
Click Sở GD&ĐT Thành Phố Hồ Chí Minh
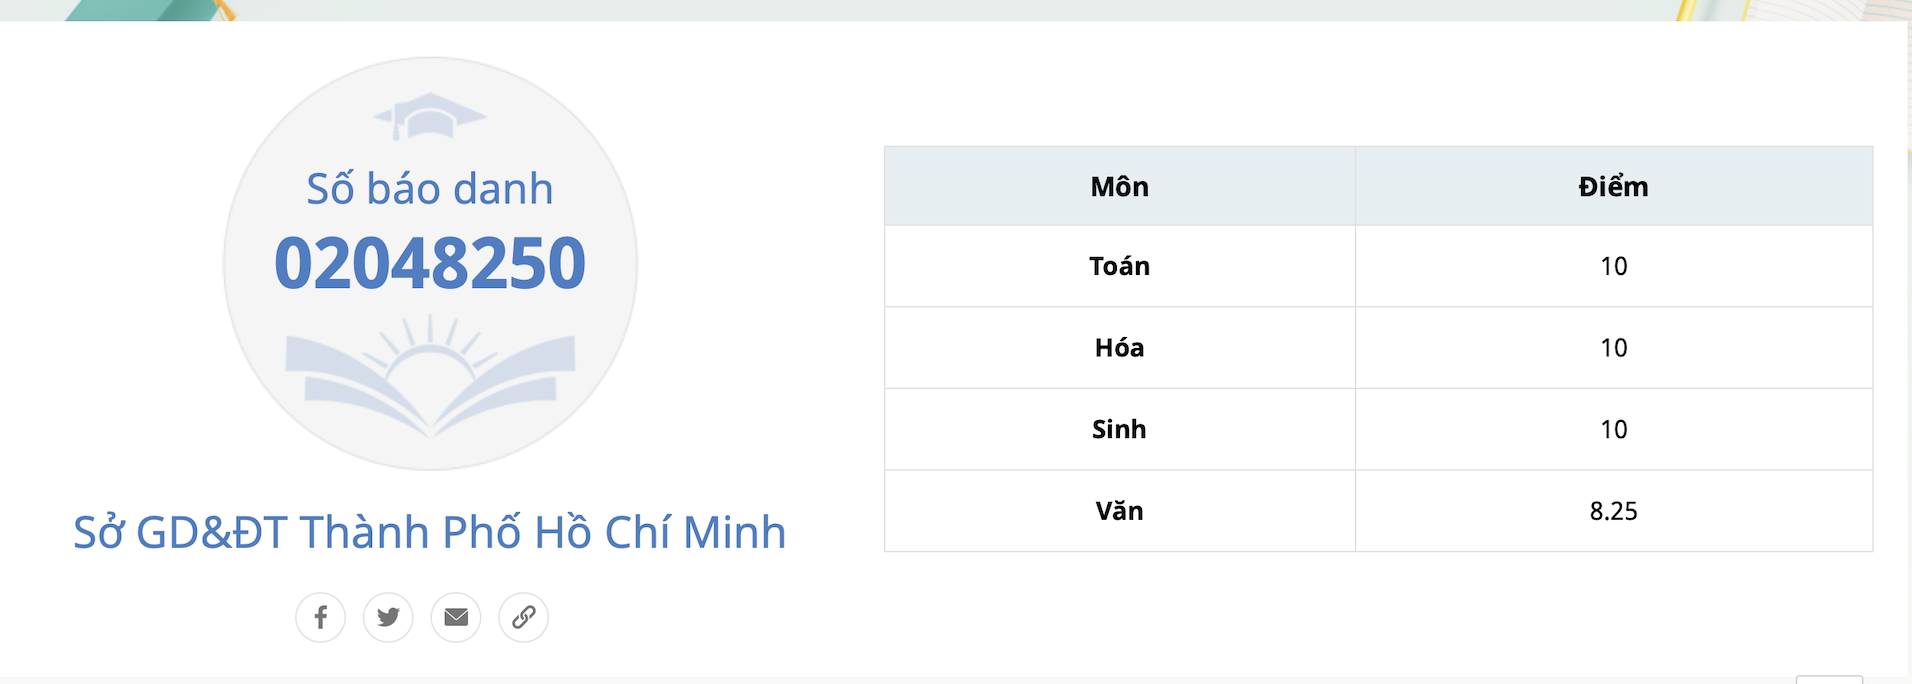point(430,532)
